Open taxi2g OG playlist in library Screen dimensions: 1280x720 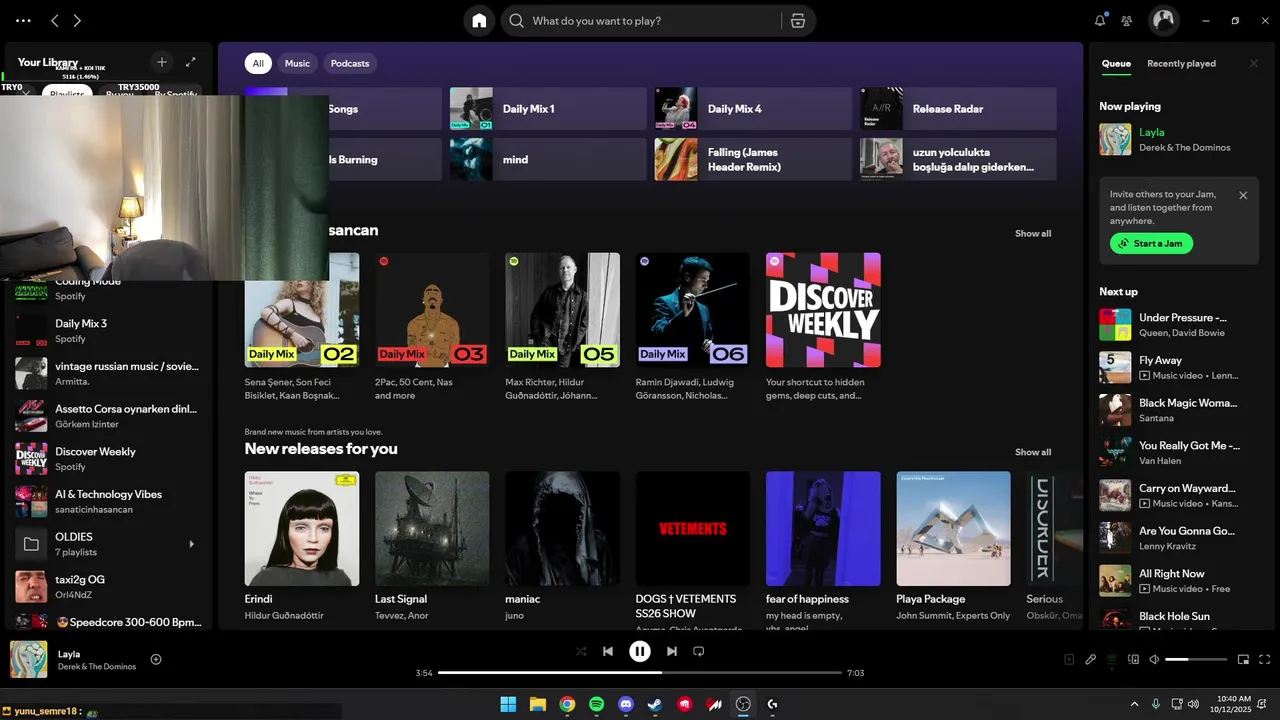click(107, 586)
